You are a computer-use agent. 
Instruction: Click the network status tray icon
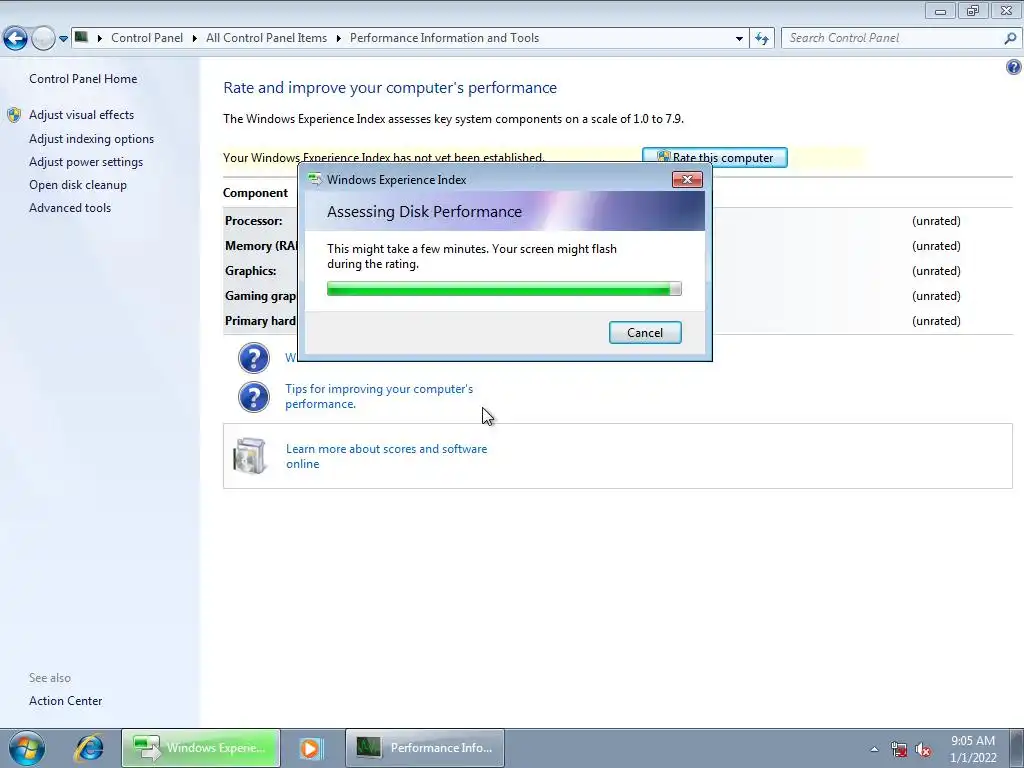pos(899,749)
